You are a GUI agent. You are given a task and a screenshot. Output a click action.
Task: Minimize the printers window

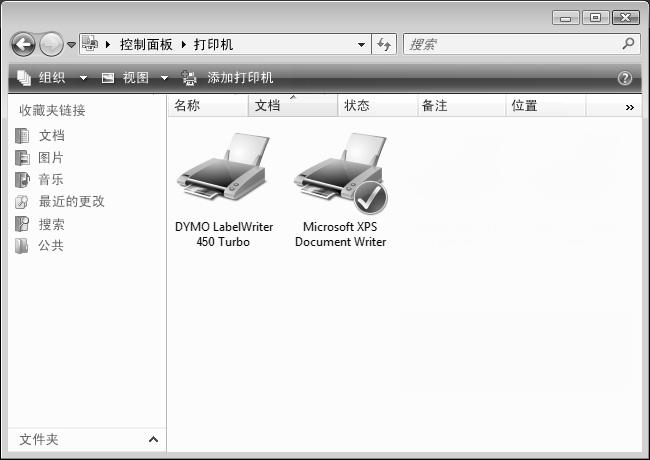tap(565, 18)
